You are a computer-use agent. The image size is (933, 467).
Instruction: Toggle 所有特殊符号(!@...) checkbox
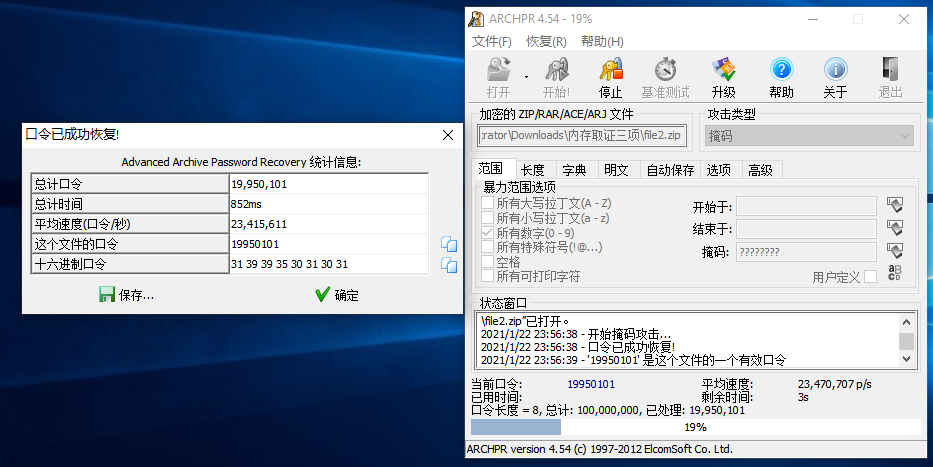pos(487,247)
